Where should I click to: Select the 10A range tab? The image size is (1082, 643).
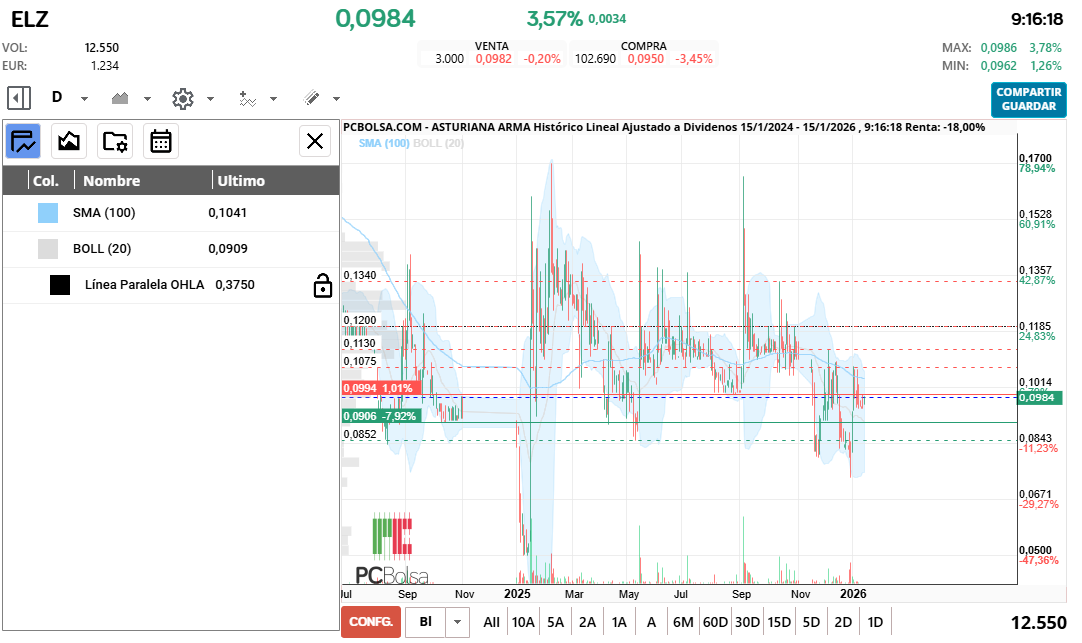tap(523, 622)
